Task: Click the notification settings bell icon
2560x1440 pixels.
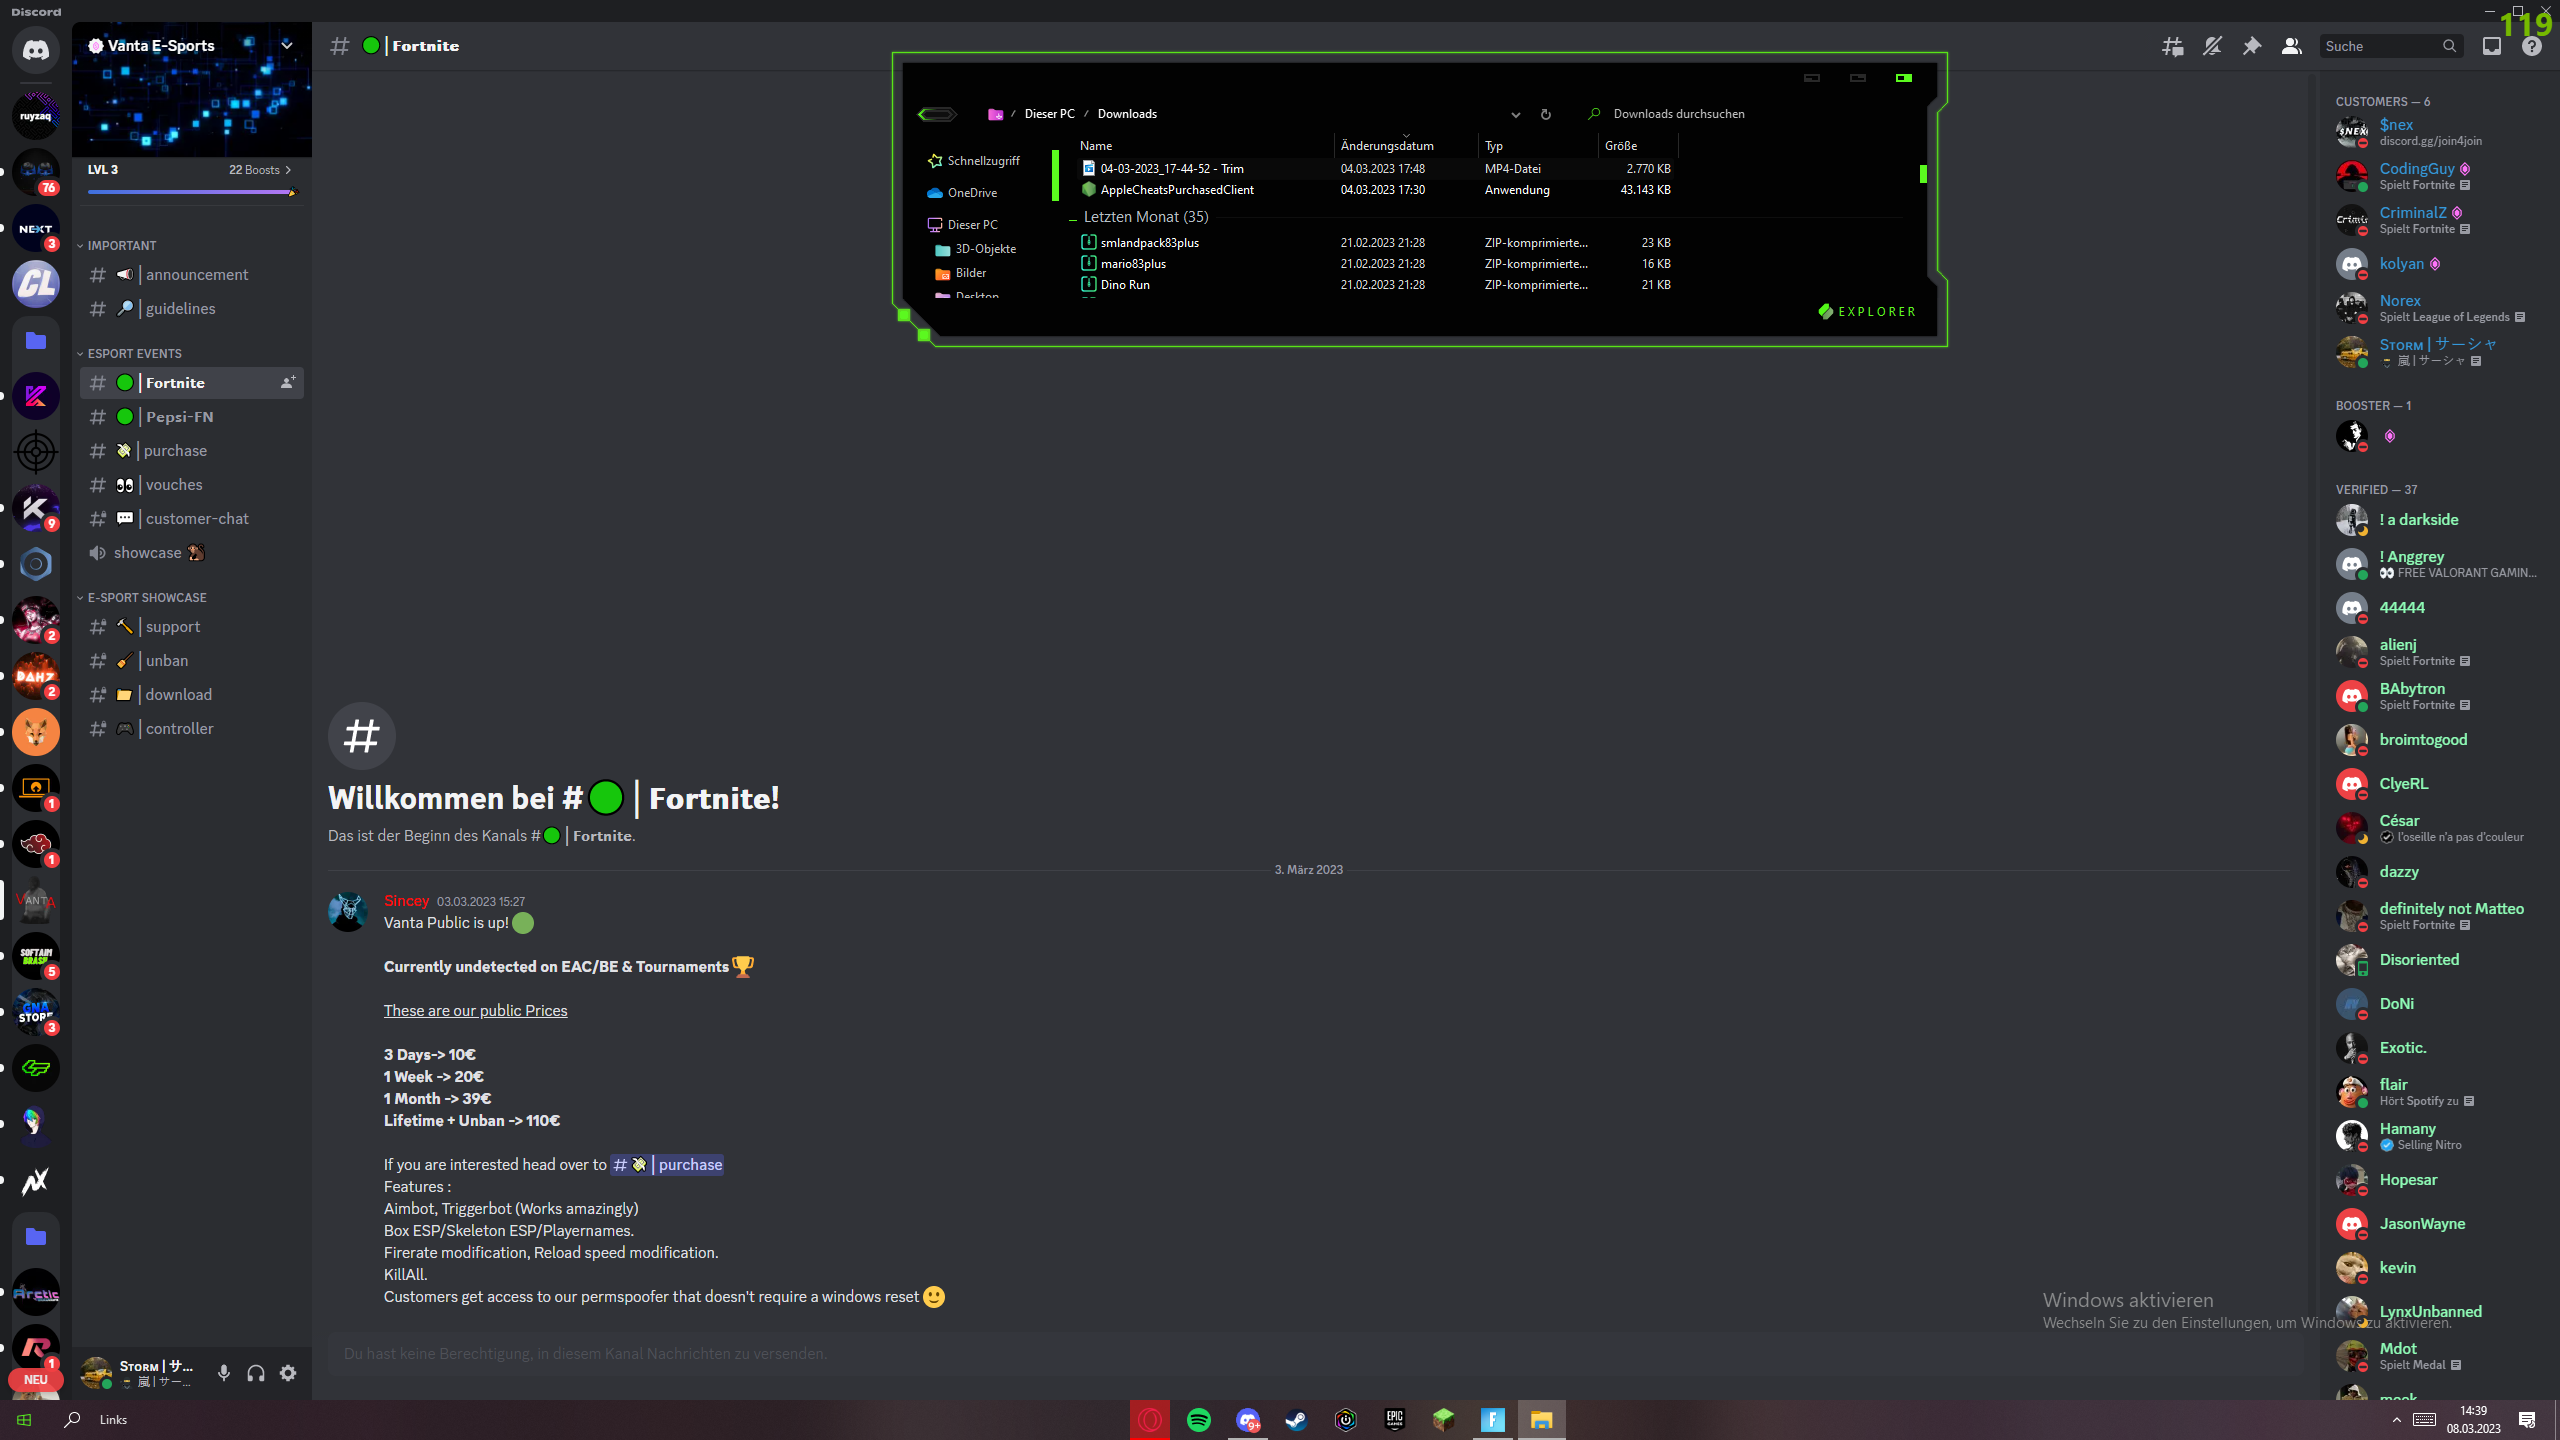Action: tap(2212, 46)
